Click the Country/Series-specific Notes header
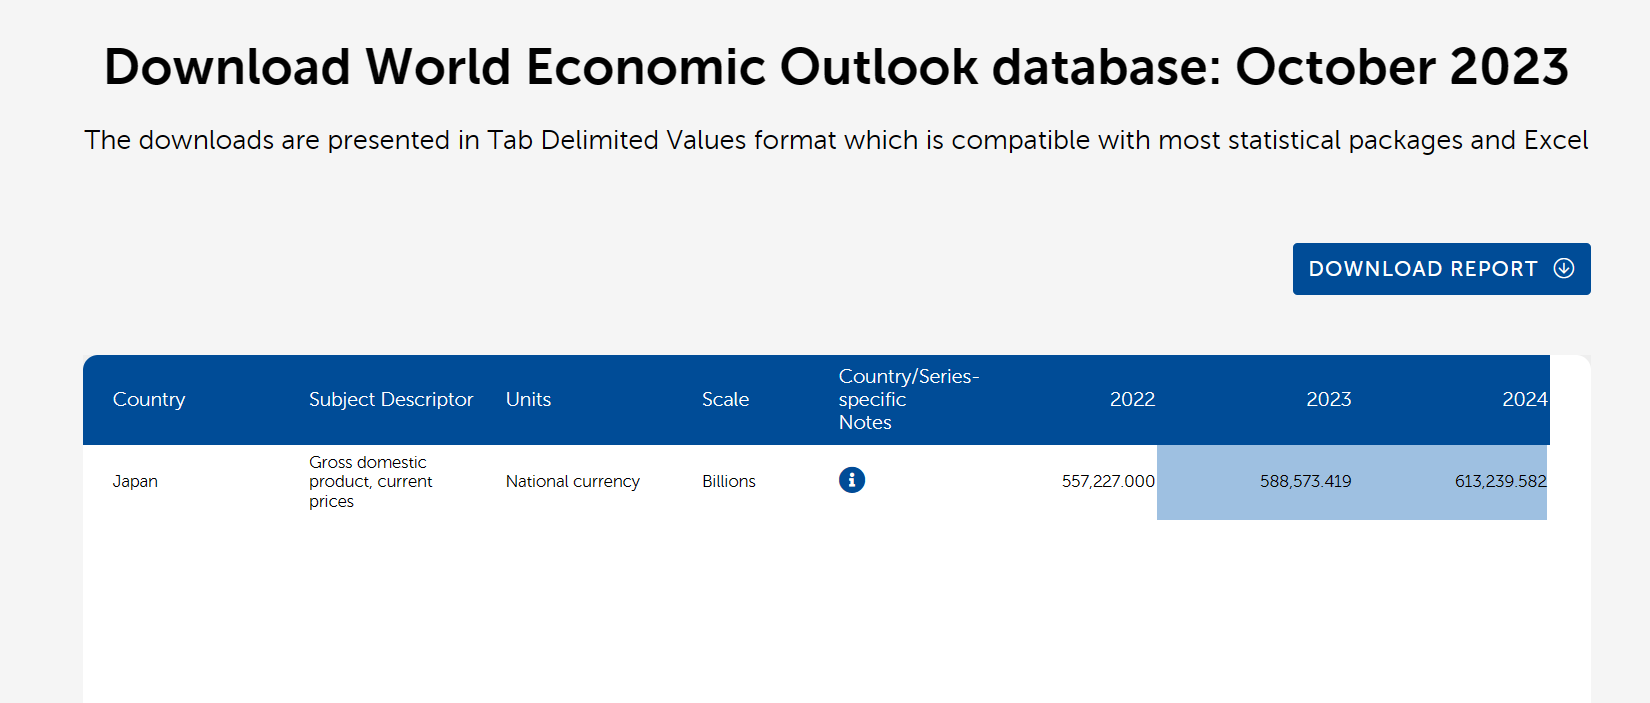This screenshot has width=1650, height=703. (908, 399)
